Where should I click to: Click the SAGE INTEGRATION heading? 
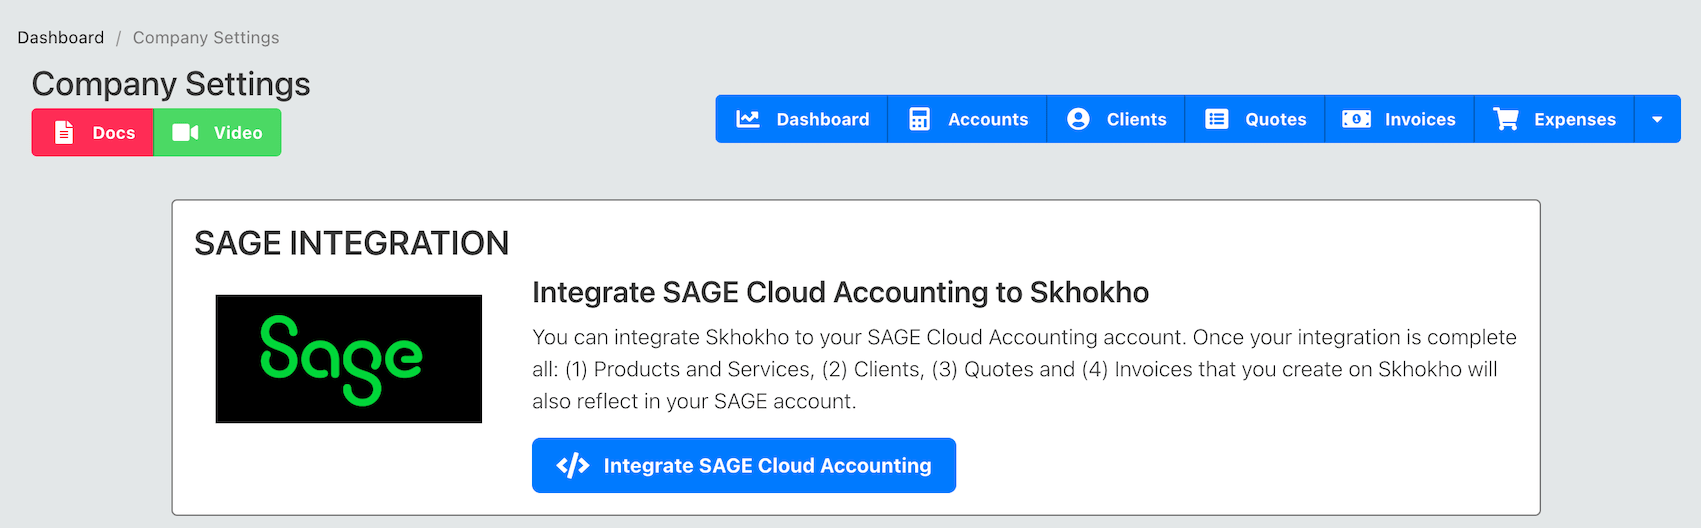[352, 243]
